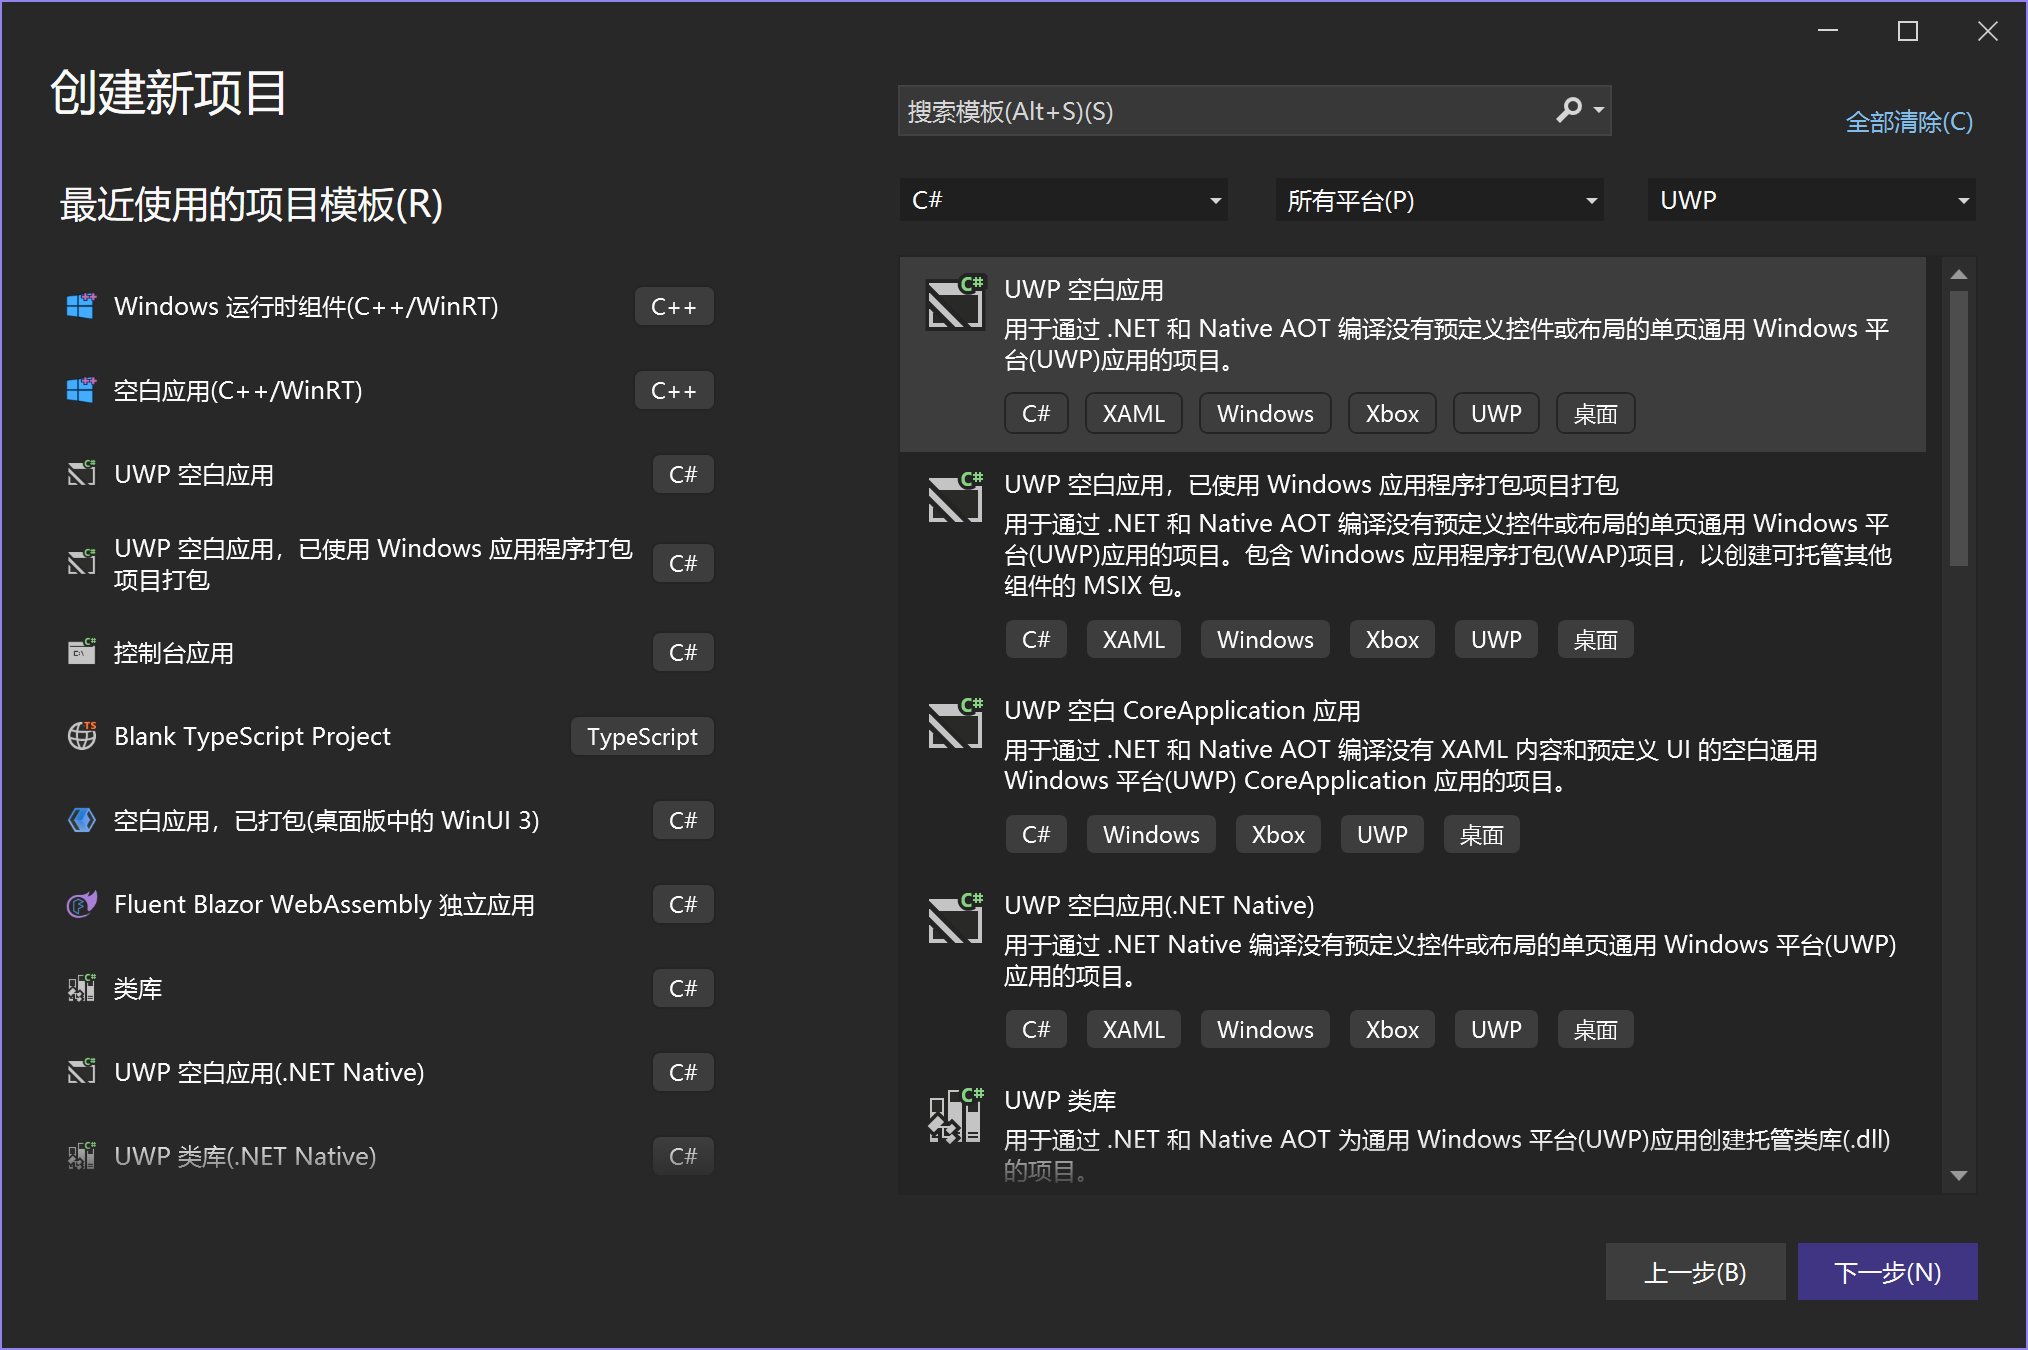
Task: Click the Blank TypeScript Project globe icon
Action: tap(81, 736)
